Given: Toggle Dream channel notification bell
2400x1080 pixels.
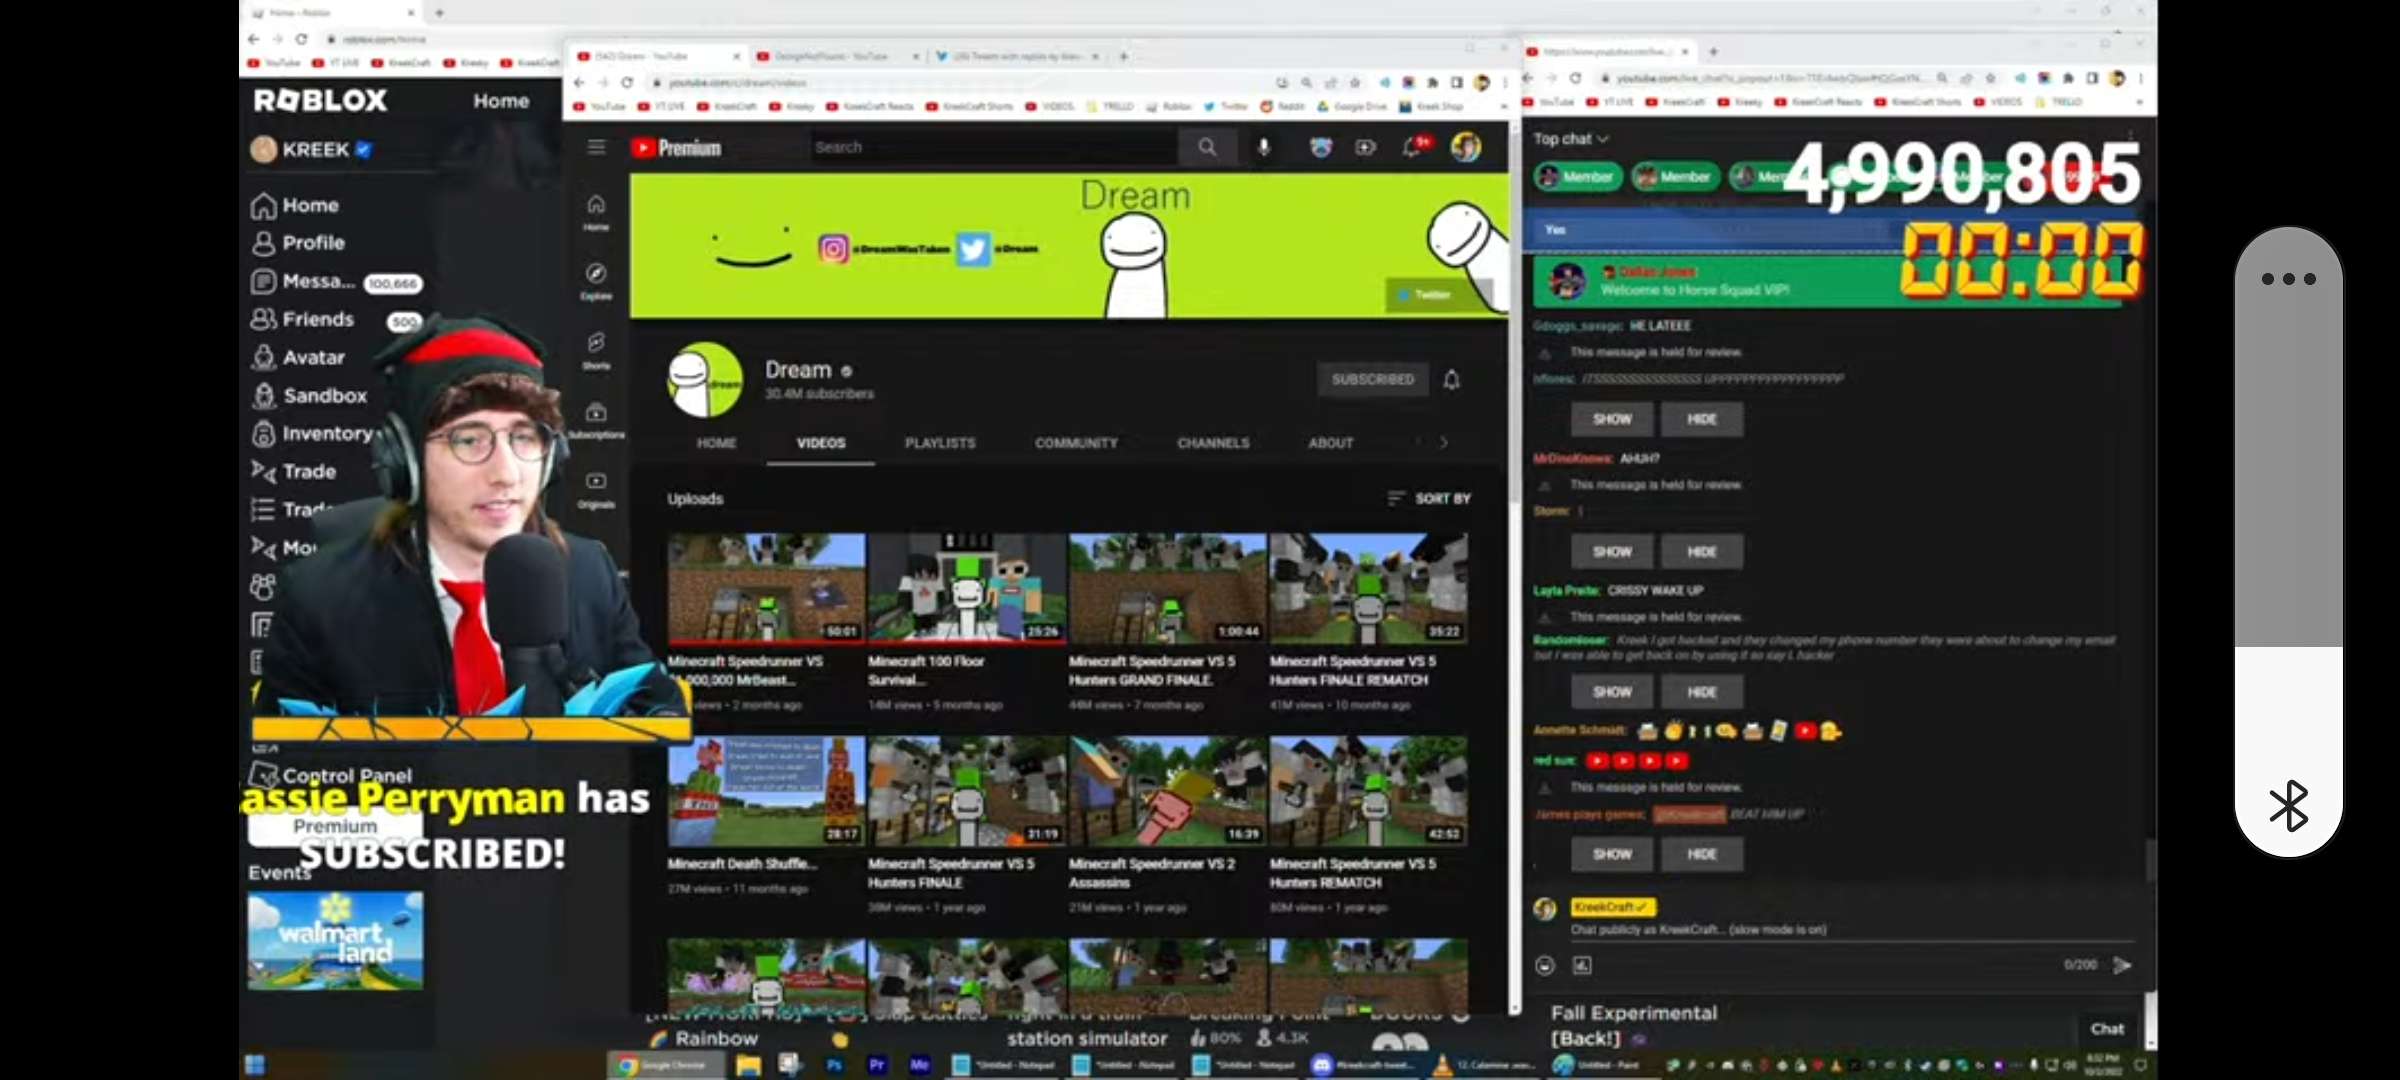Looking at the screenshot, I should click(x=1451, y=380).
